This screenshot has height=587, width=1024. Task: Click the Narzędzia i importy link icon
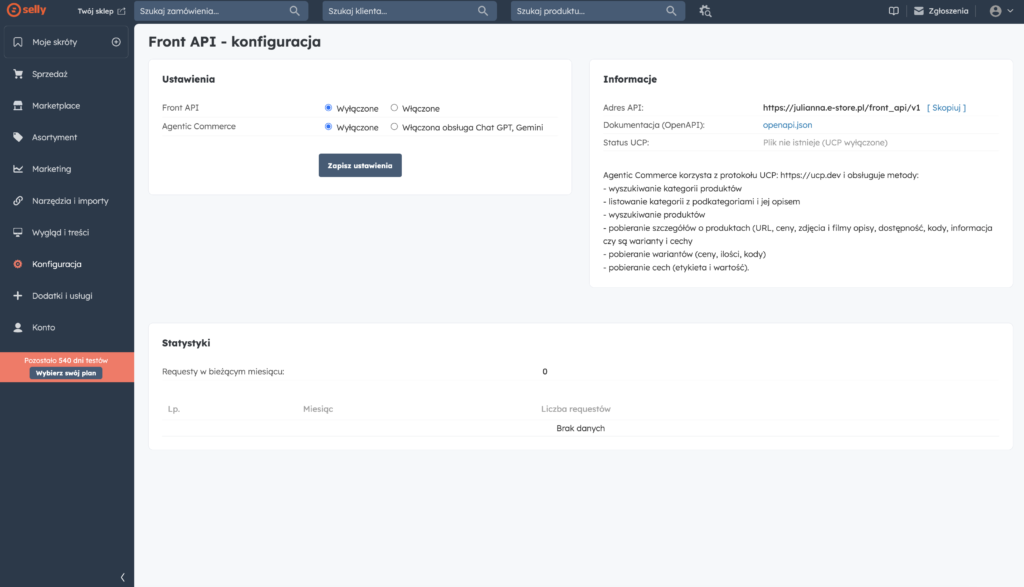click(x=18, y=200)
